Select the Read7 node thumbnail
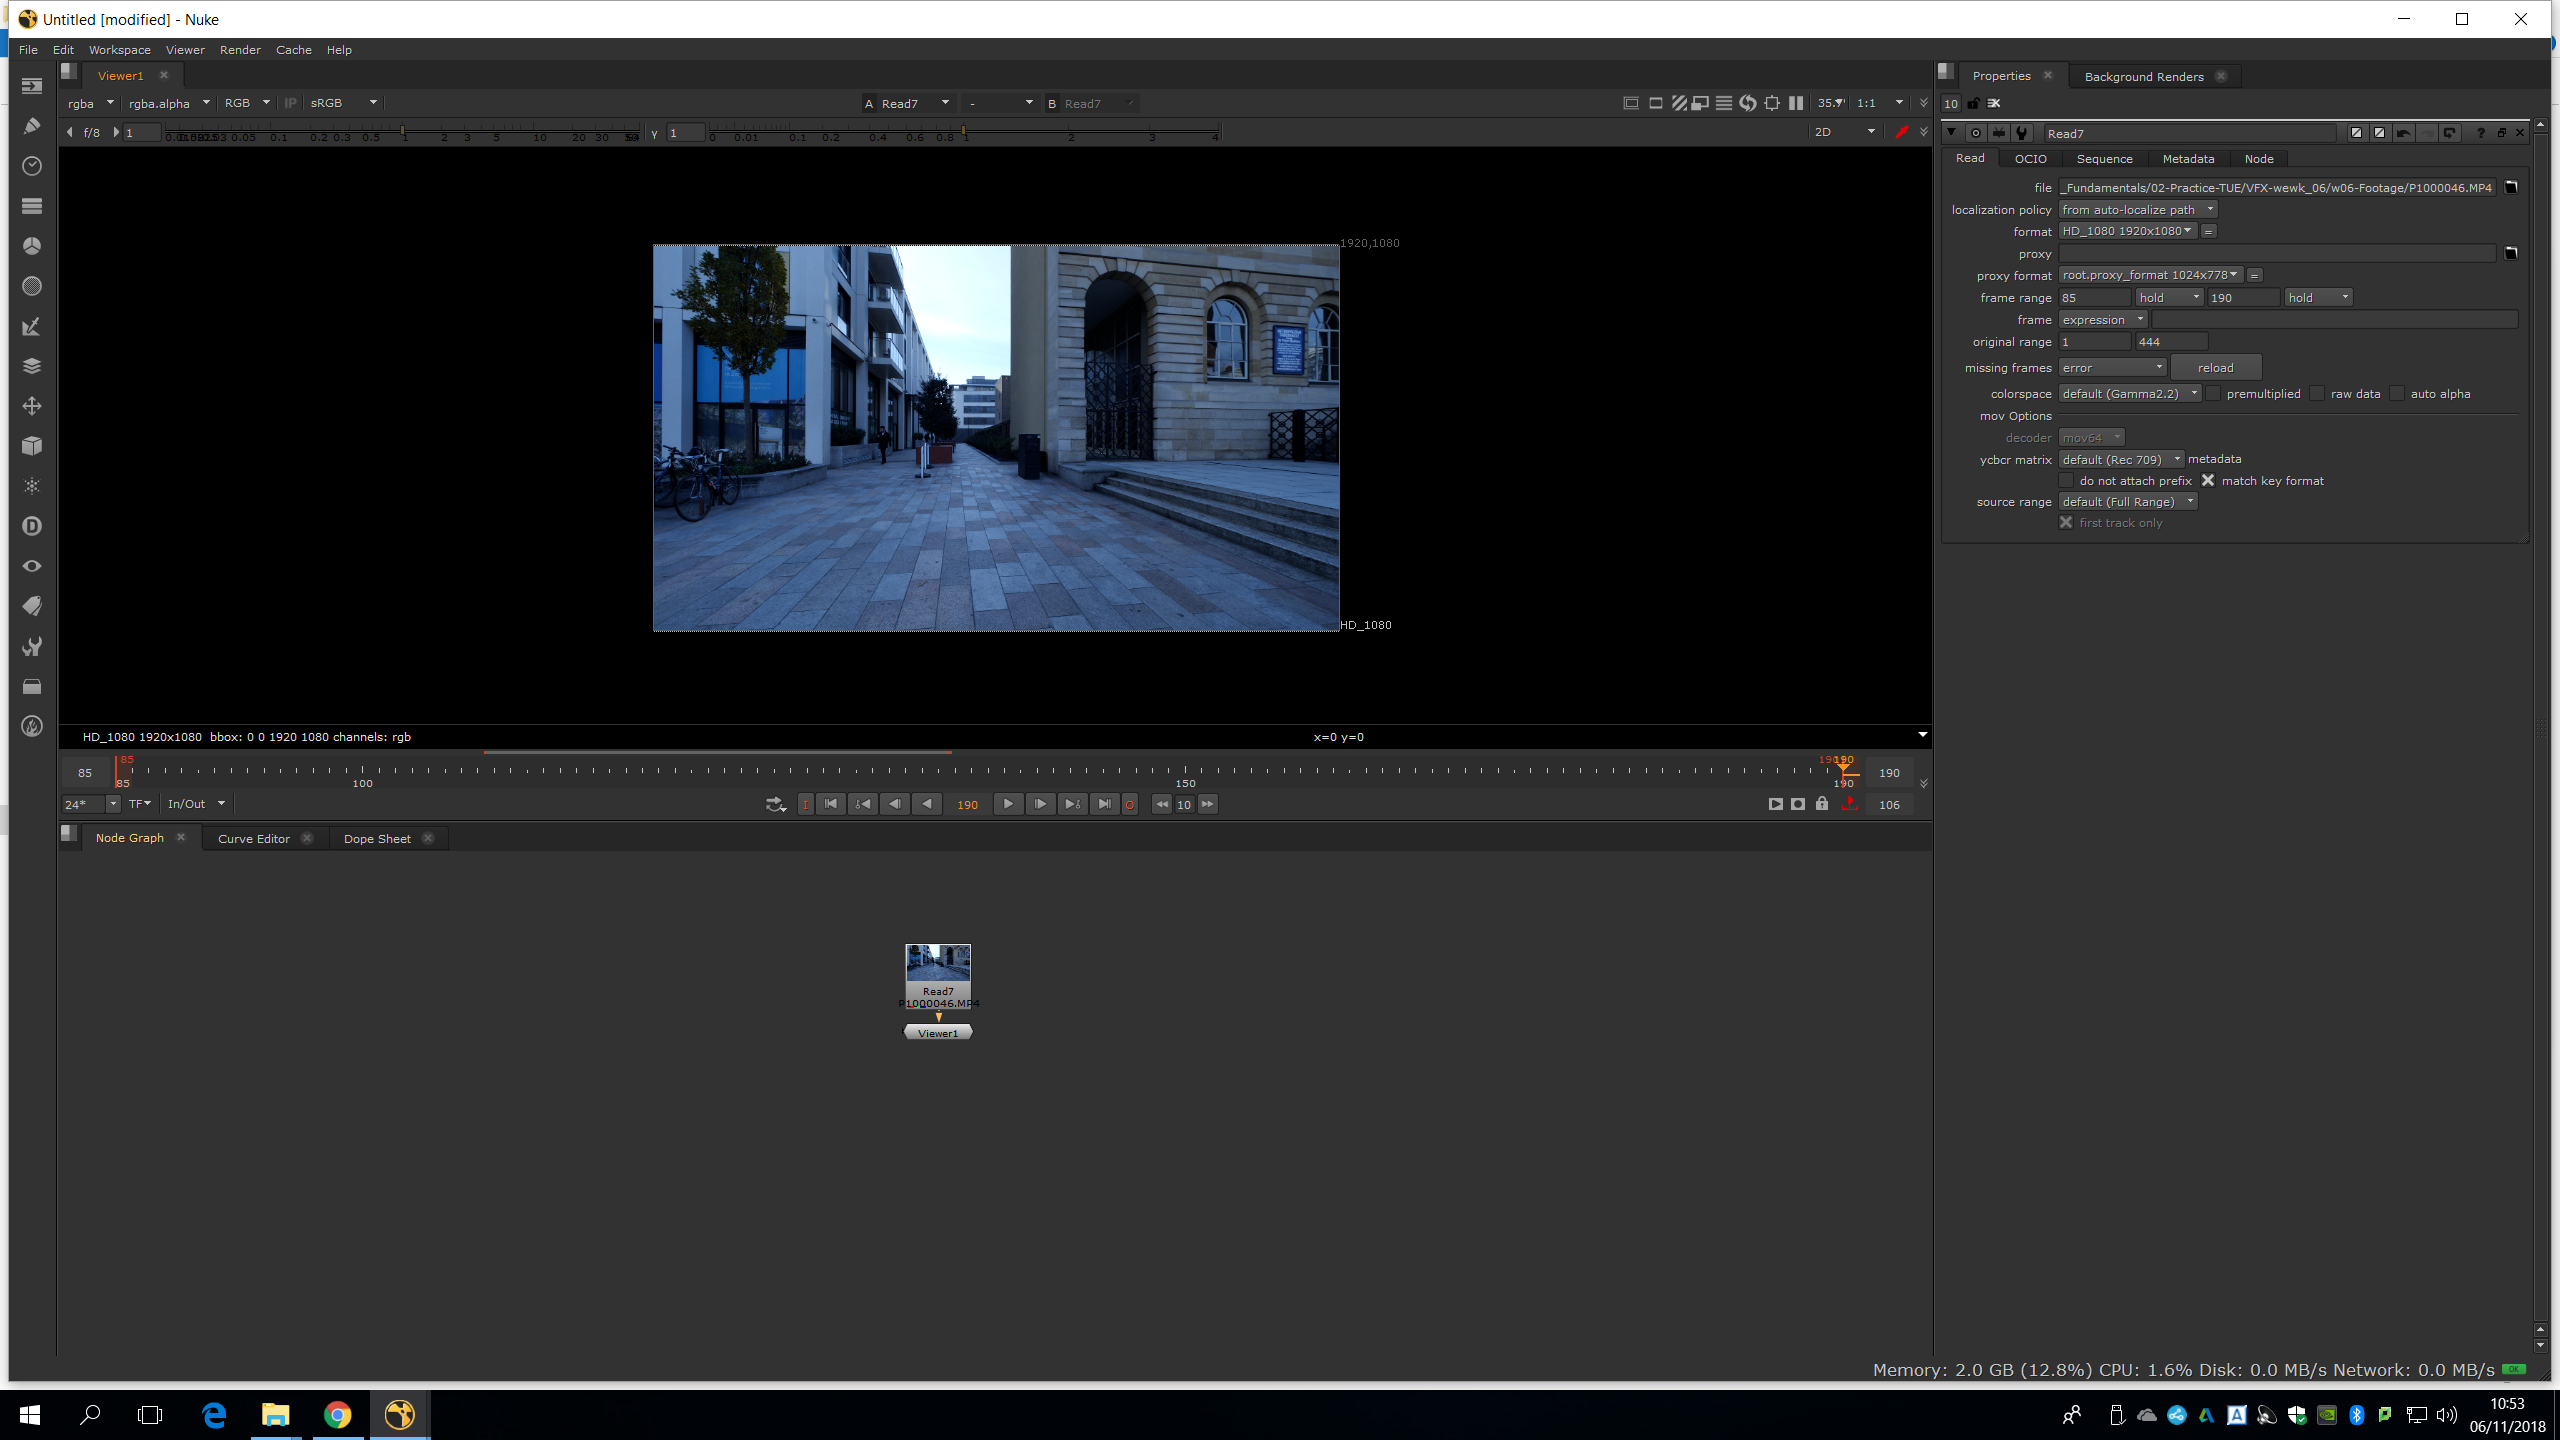This screenshot has height=1440, width=2560. click(938, 964)
